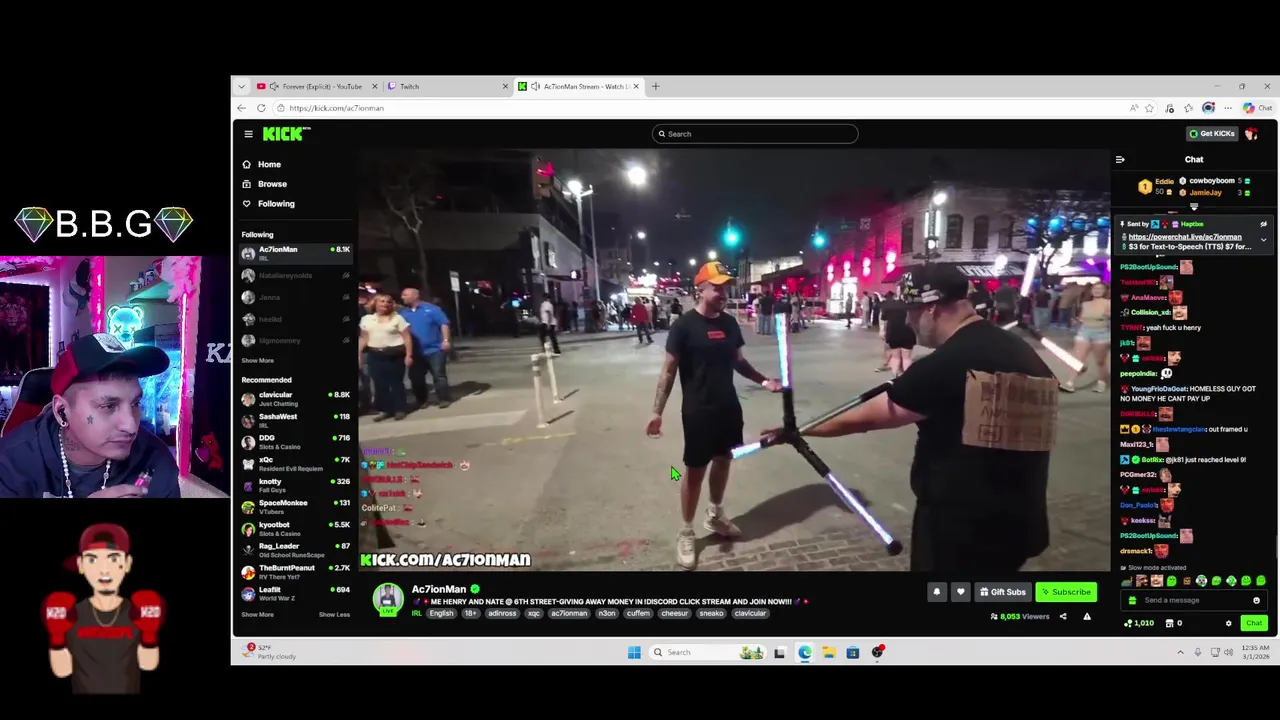Open Home in the Kick sidebar
The image size is (1280, 720).
(x=262, y=164)
